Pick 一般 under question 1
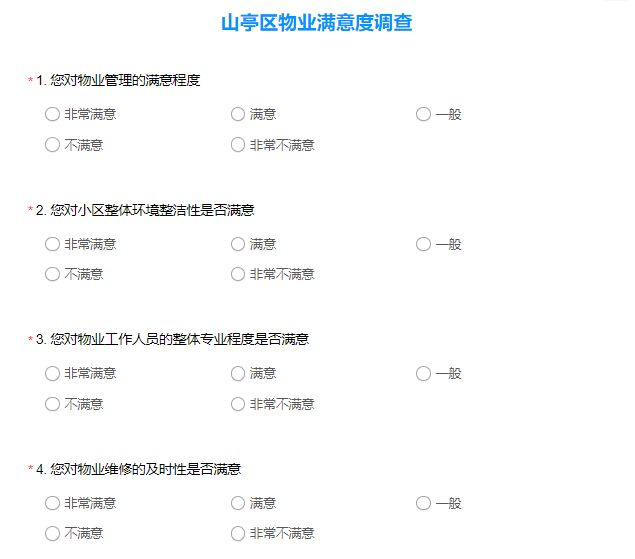Screen dimensions: 635x559 point(424,114)
